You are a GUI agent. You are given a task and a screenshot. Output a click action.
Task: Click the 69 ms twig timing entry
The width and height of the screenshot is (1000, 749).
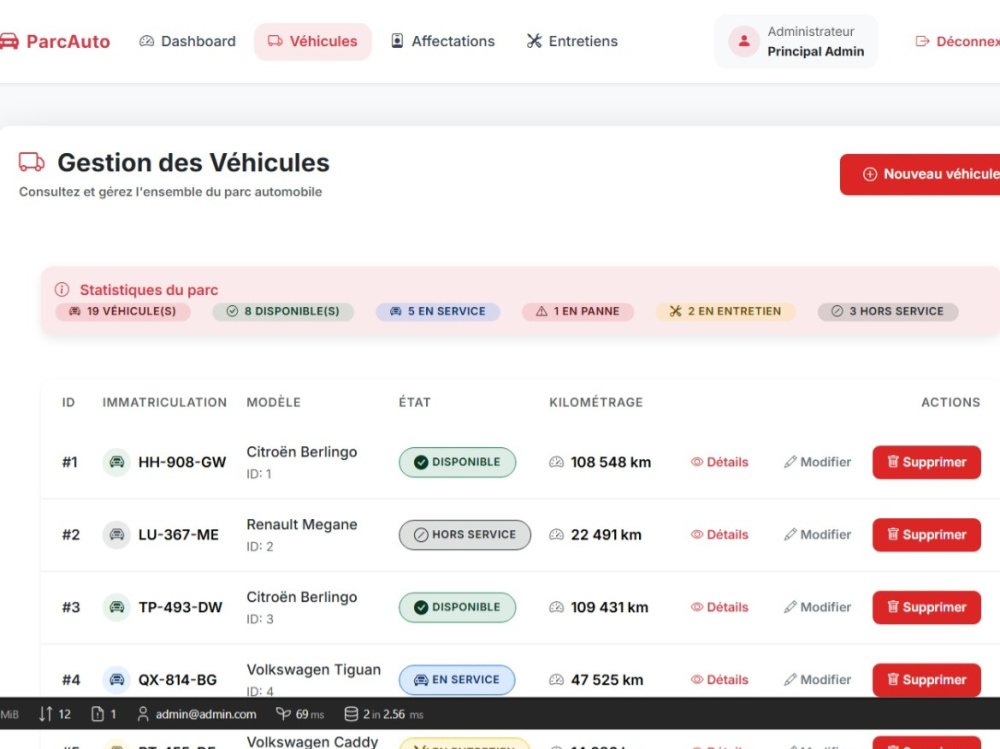click(x=300, y=714)
